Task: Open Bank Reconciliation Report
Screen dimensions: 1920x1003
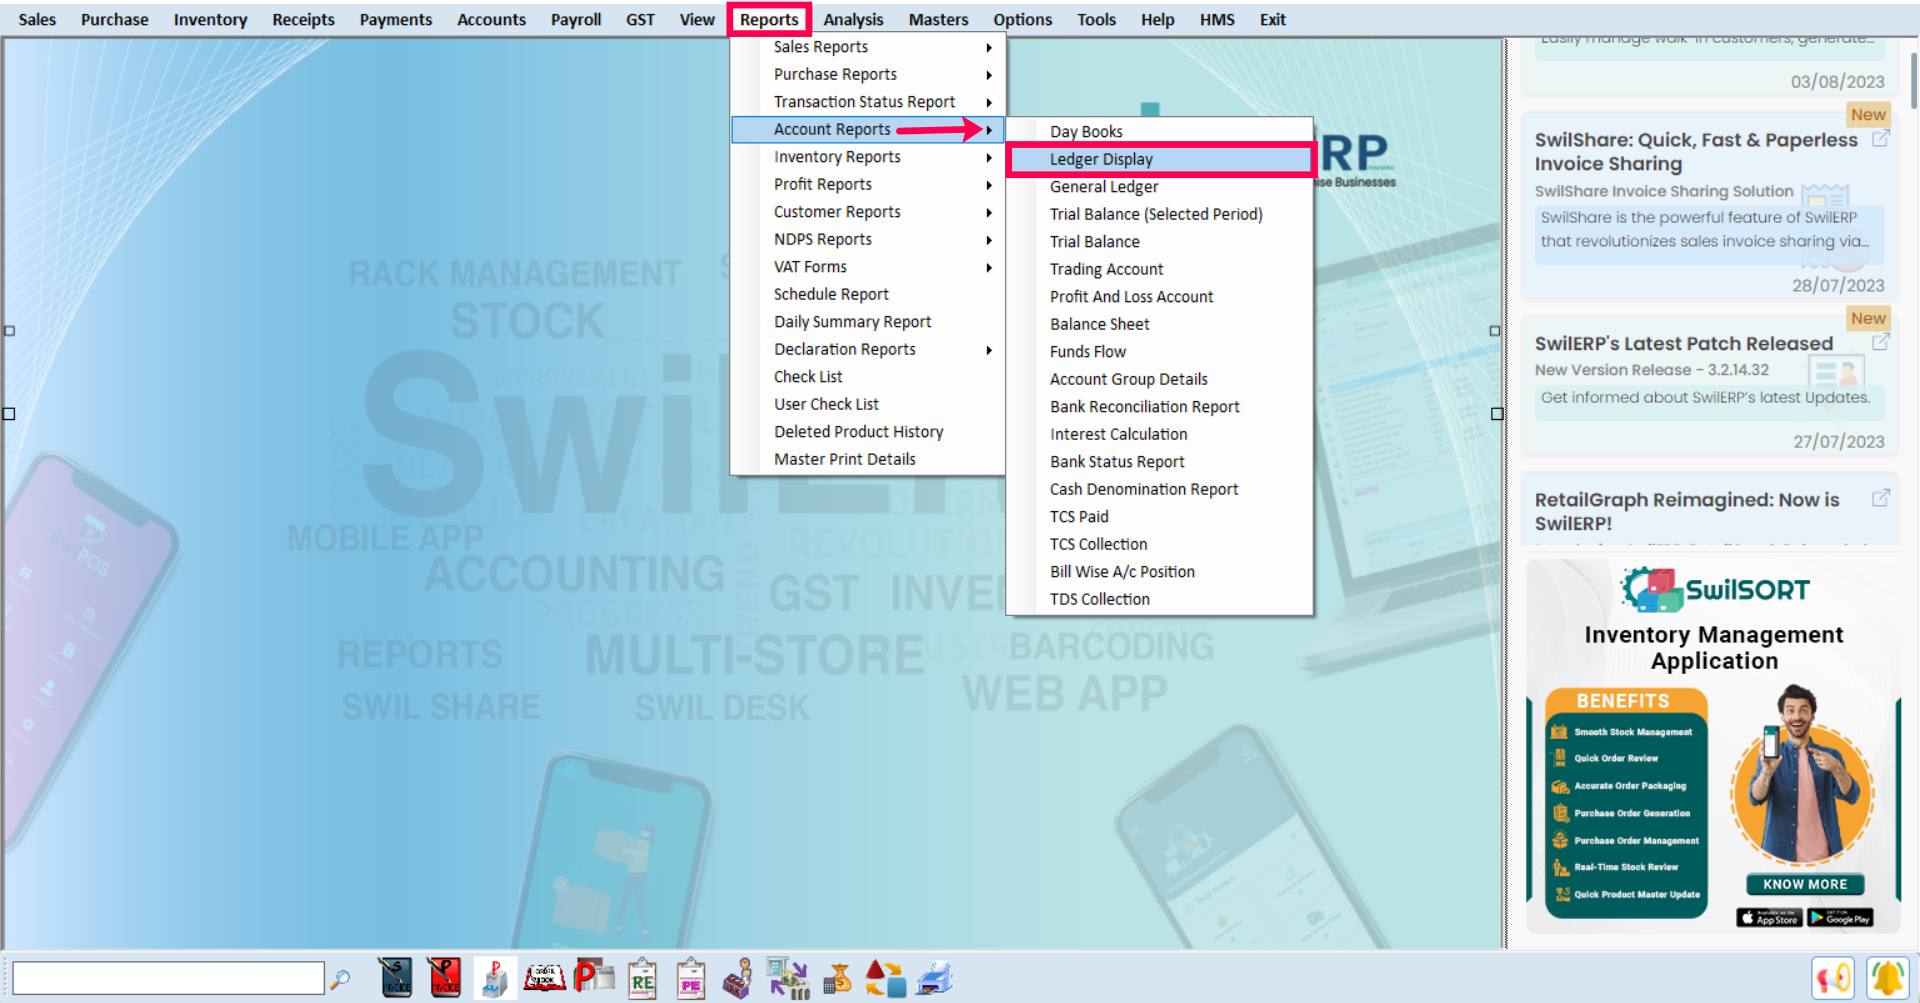Action: pyautogui.click(x=1160, y=407)
